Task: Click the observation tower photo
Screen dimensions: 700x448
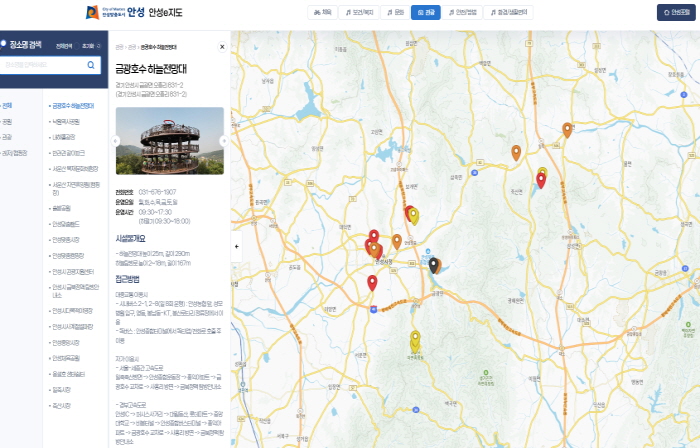Action: point(168,141)
